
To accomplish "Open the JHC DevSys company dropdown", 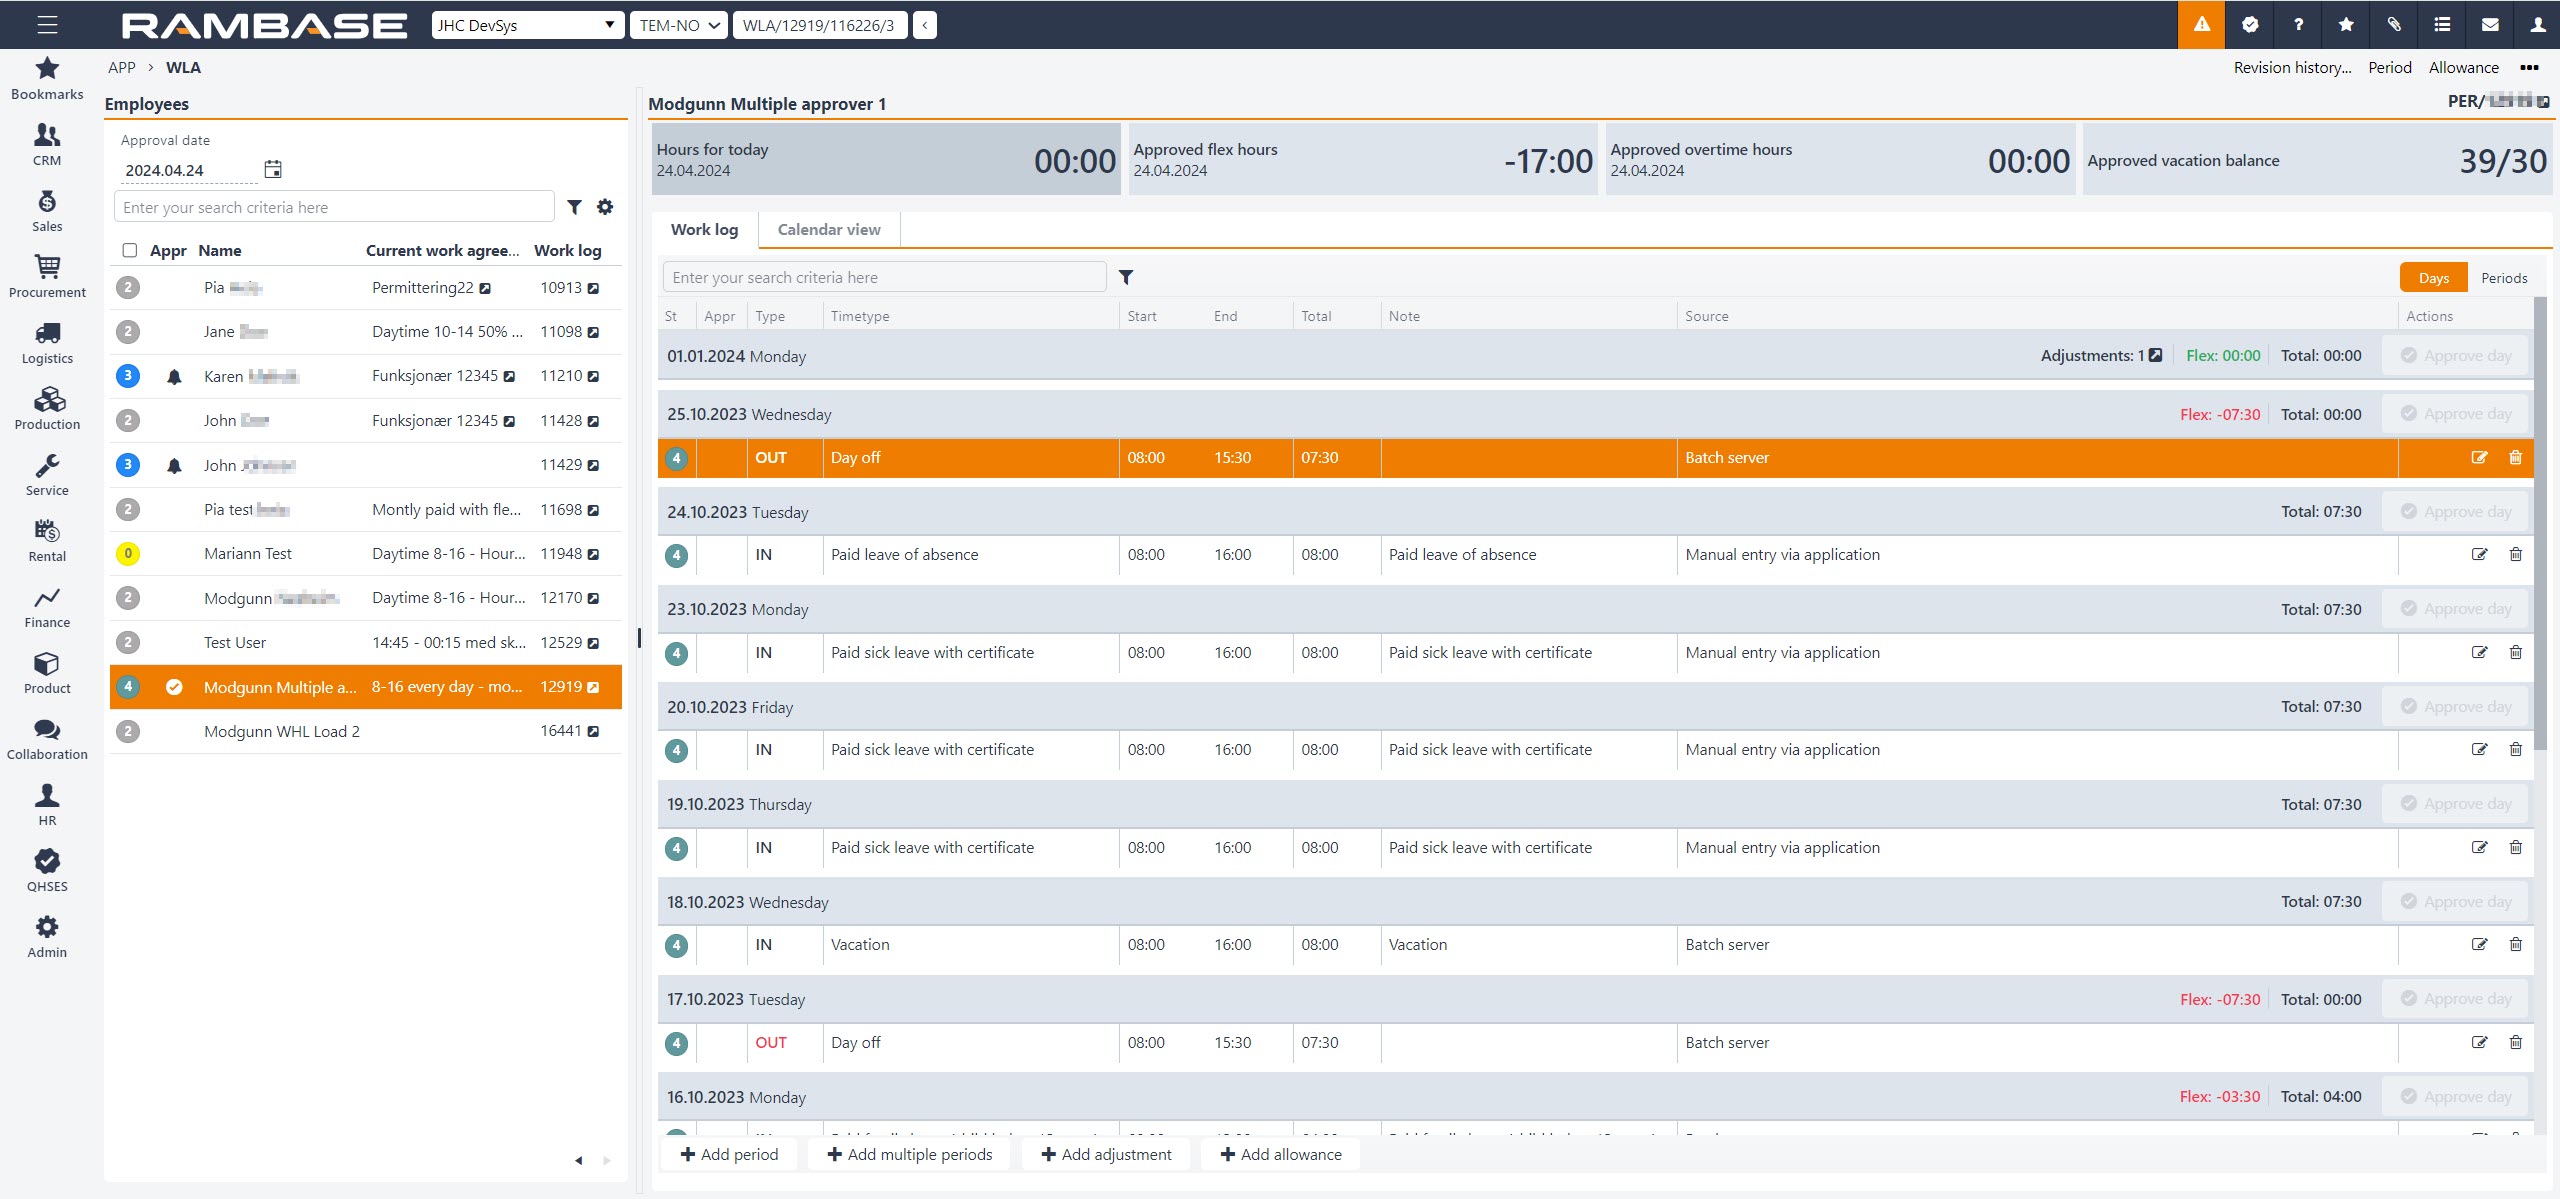I will pyautogui.click(x=527, y=25).
